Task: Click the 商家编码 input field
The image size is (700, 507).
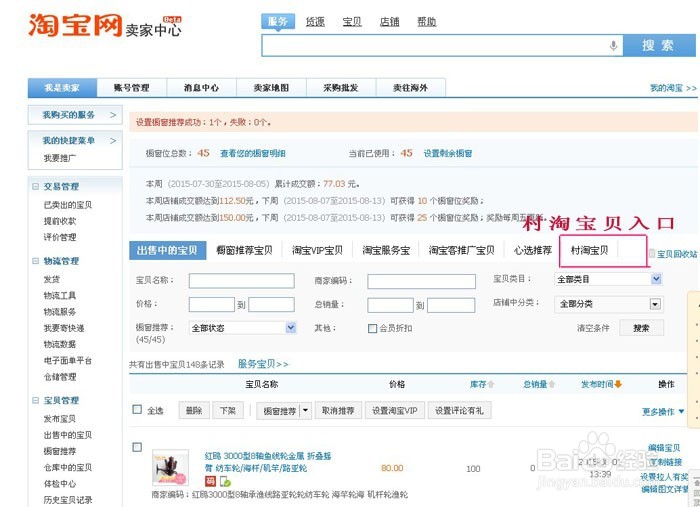Action: tap(421, 281)
